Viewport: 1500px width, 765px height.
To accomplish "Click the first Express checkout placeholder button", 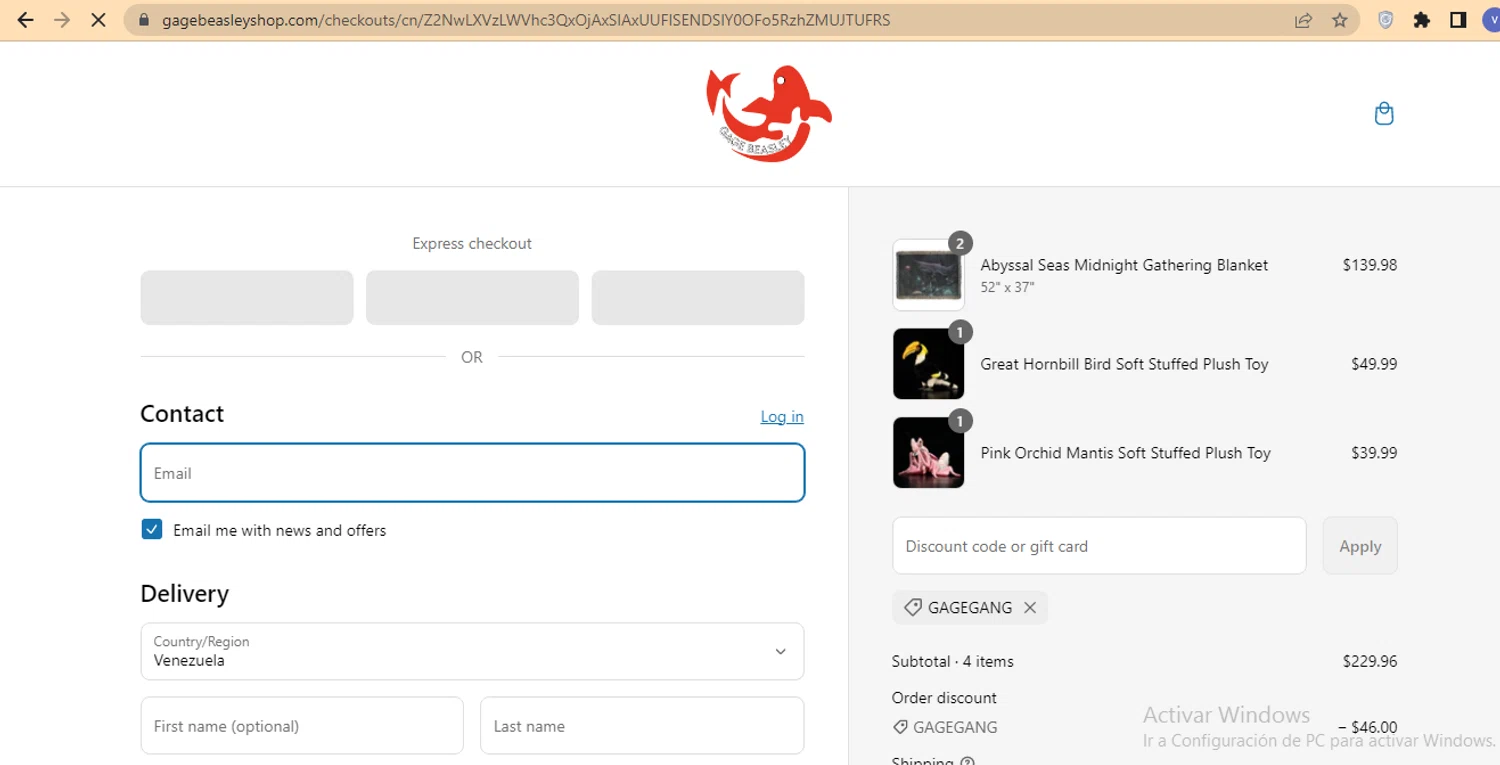I will (247, 298).
